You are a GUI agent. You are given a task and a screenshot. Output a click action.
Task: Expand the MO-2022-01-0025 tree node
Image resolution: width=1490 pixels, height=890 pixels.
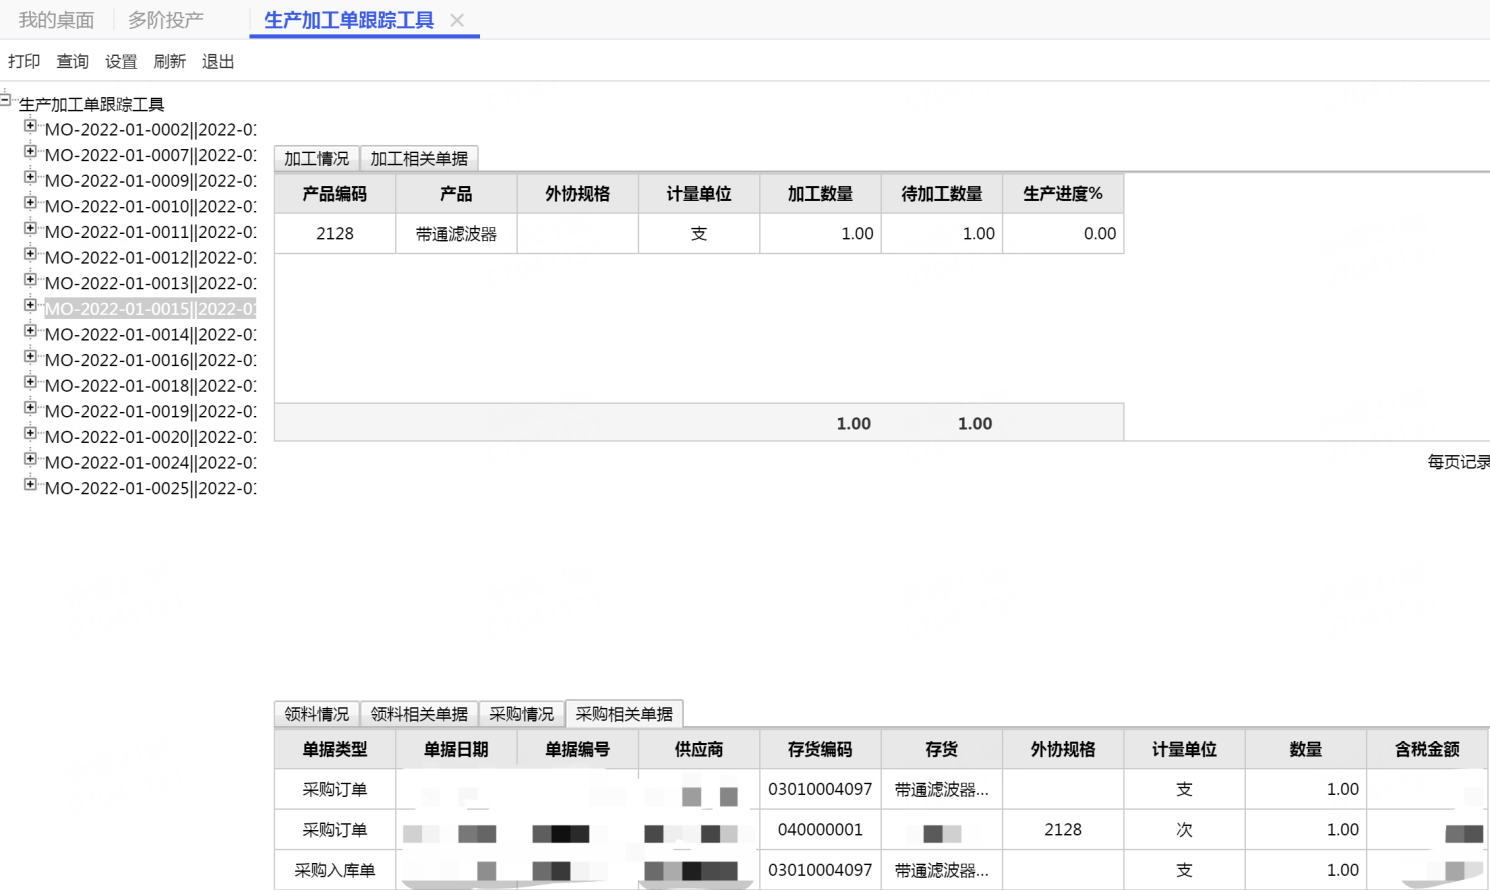coord(30,484)
